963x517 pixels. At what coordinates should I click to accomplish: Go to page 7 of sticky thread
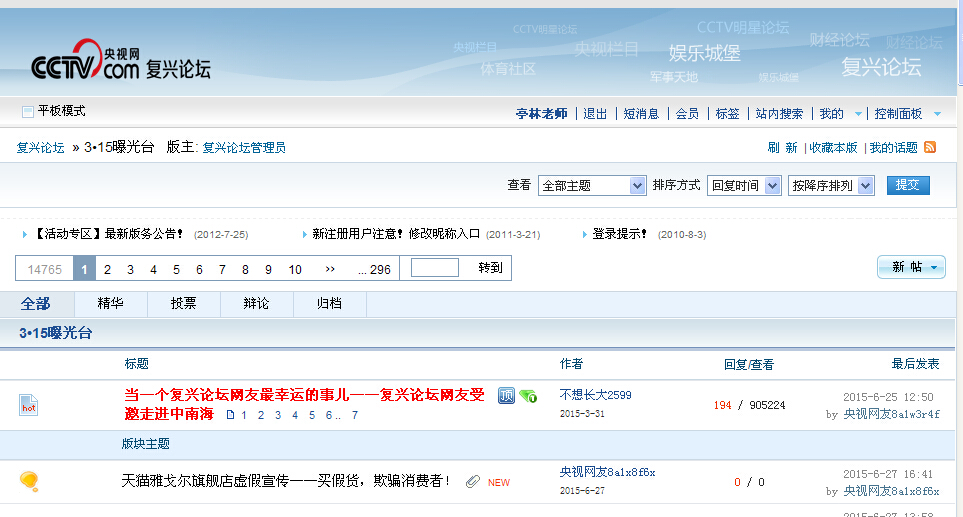(x=355, y=416)
